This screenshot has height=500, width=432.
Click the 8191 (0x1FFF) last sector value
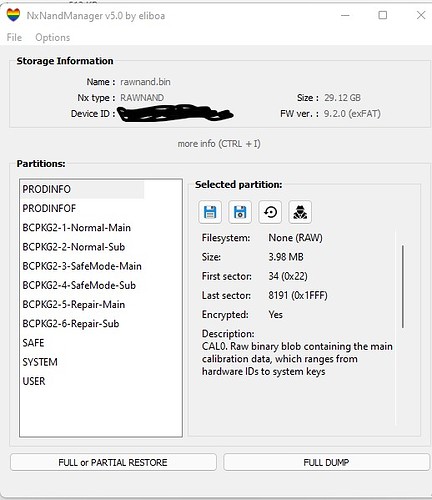298,296
